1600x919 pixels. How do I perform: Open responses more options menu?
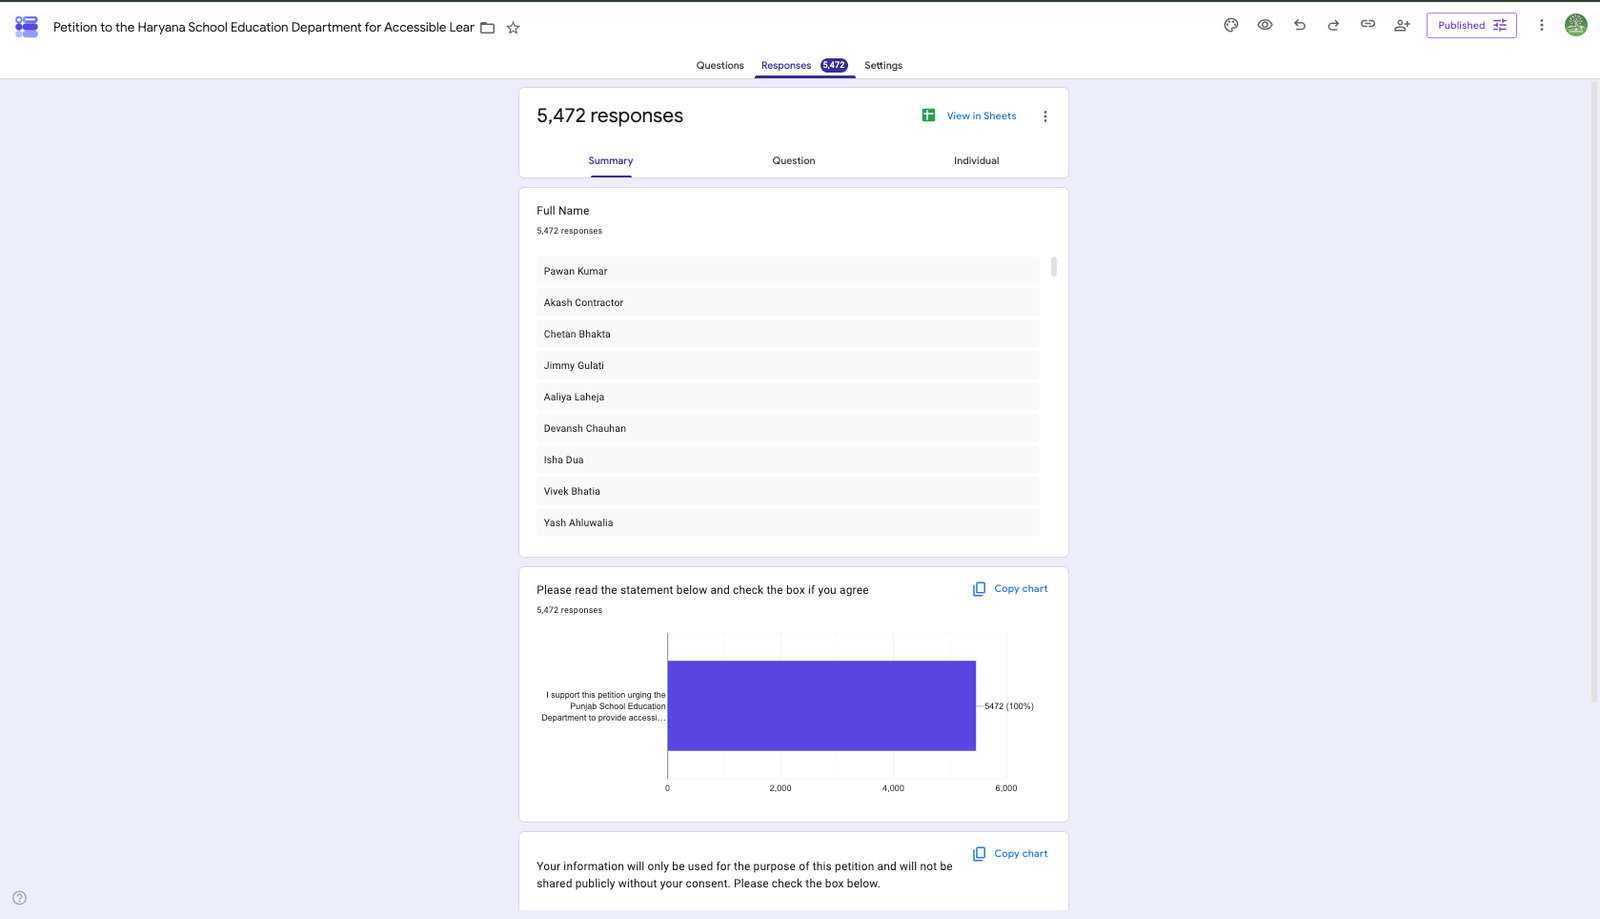1045,116
